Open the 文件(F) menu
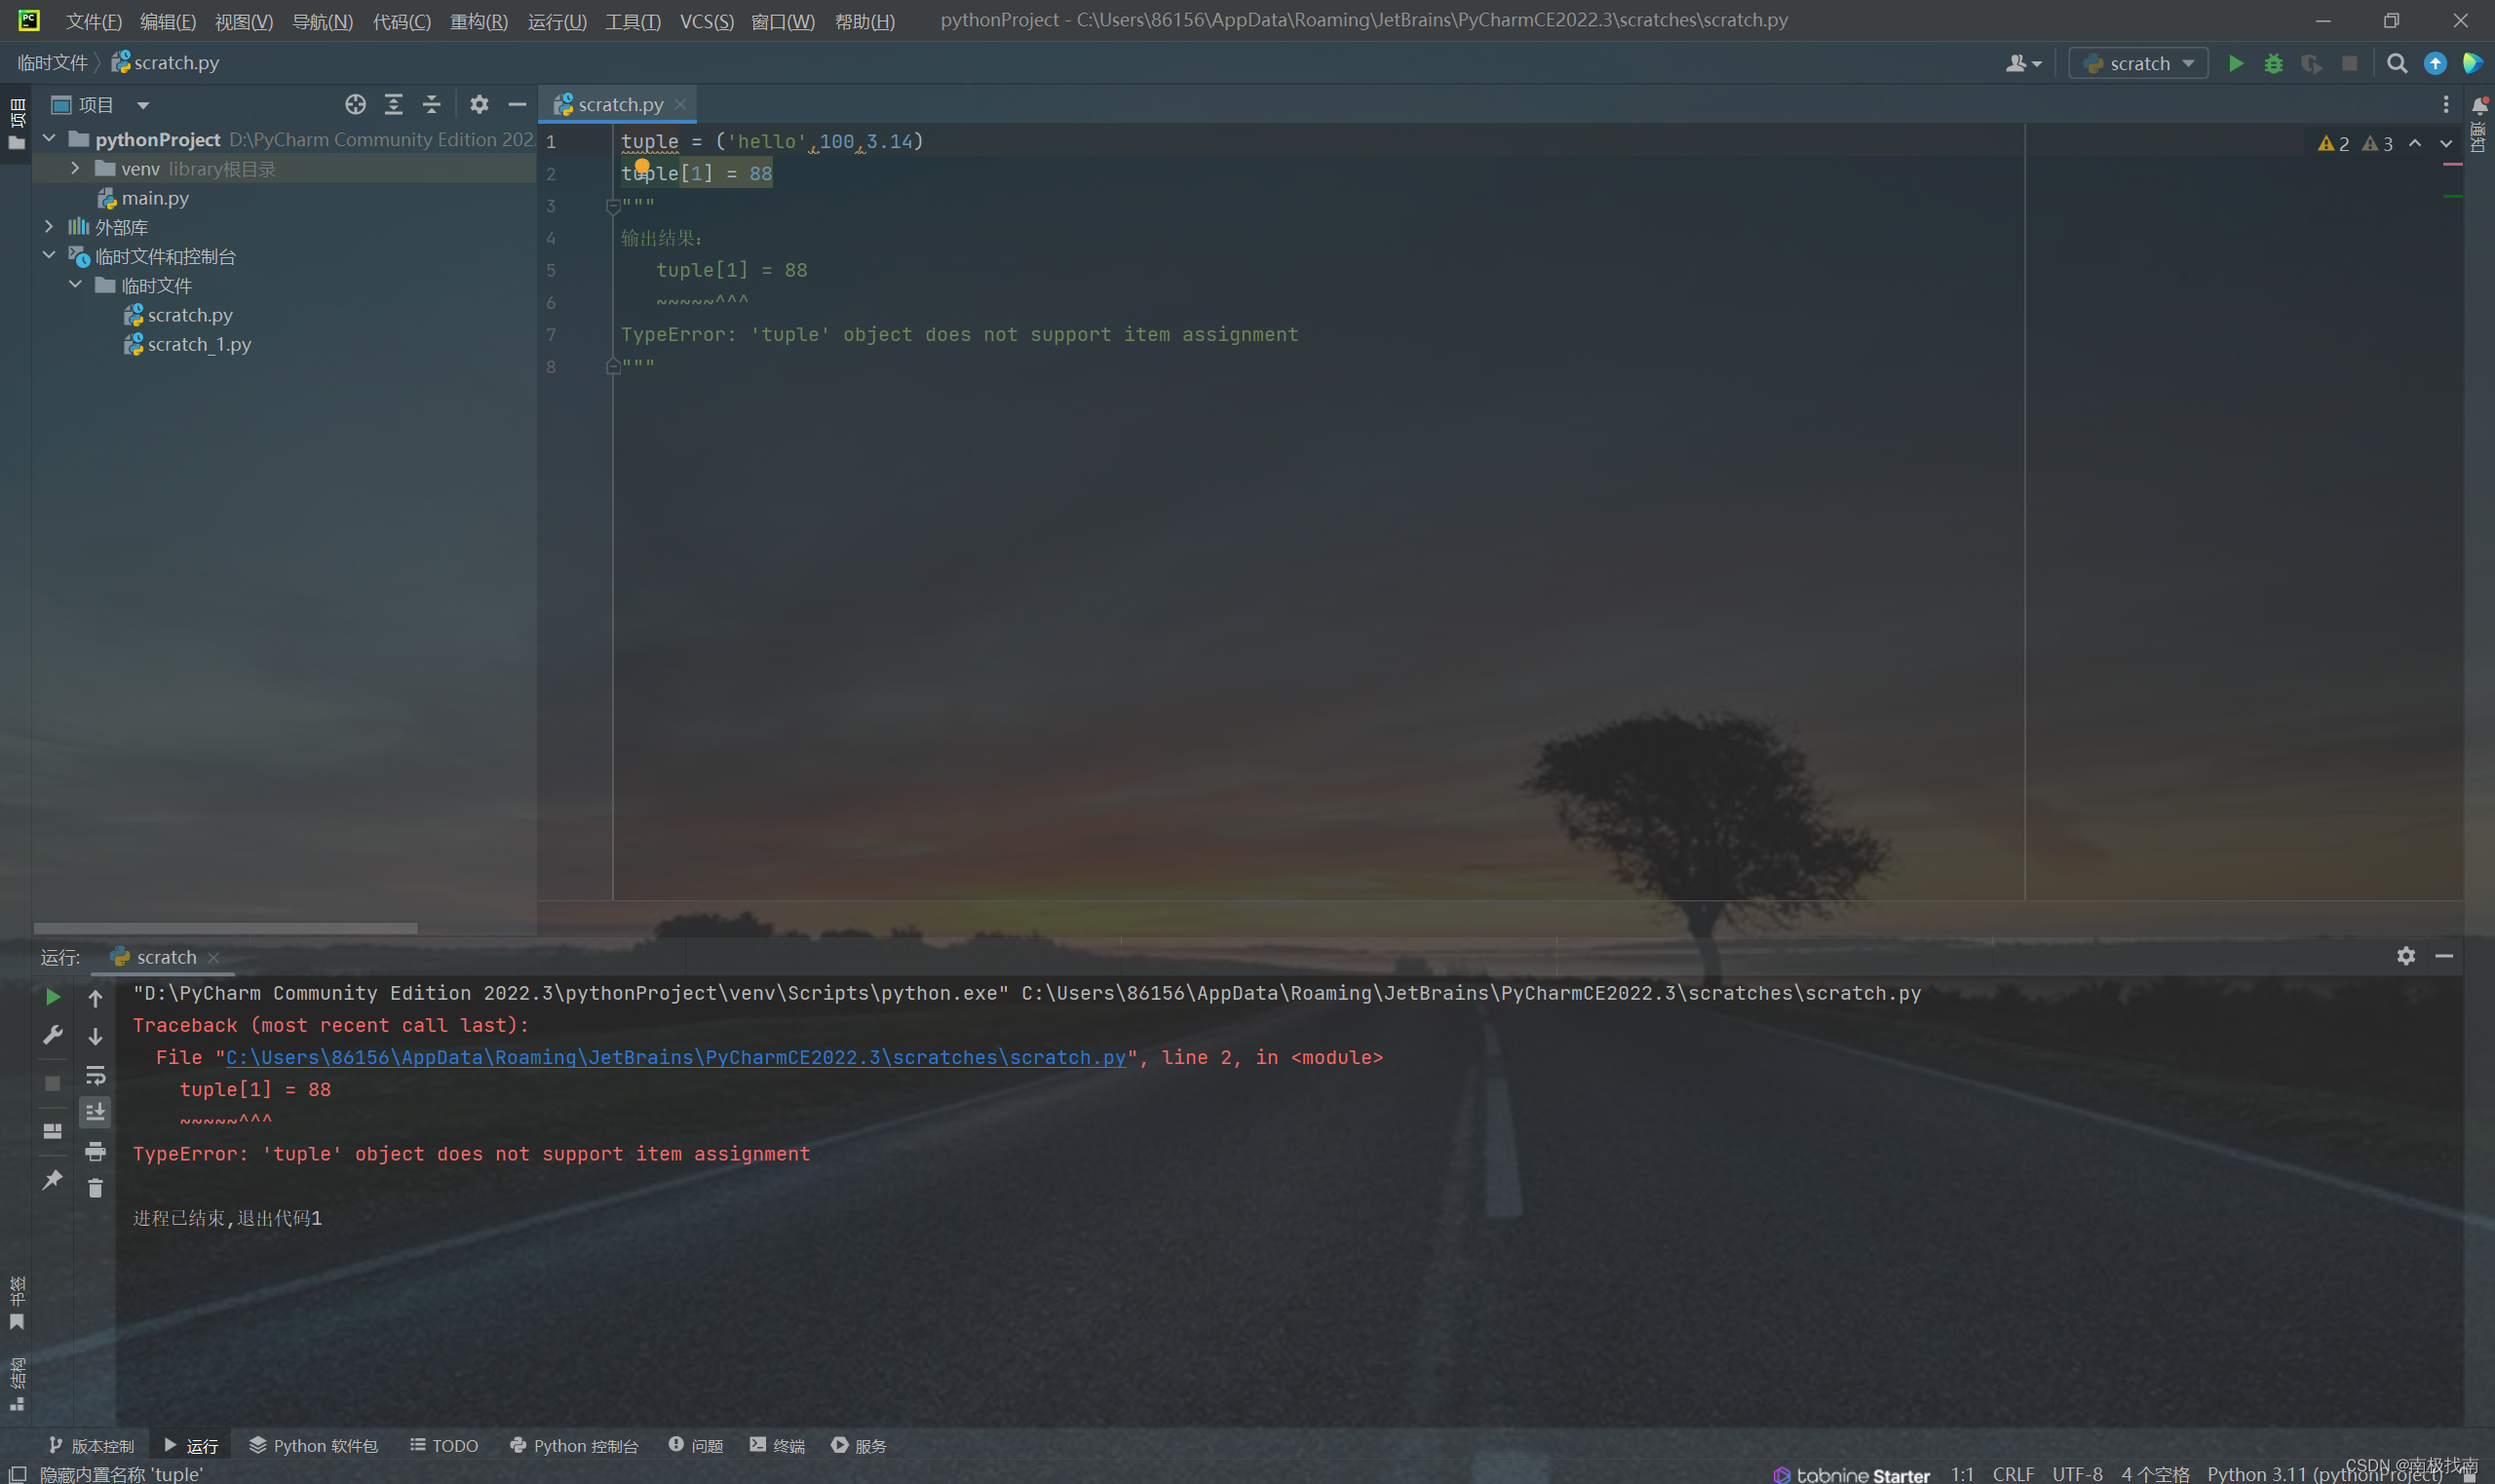 coord(94,21)
